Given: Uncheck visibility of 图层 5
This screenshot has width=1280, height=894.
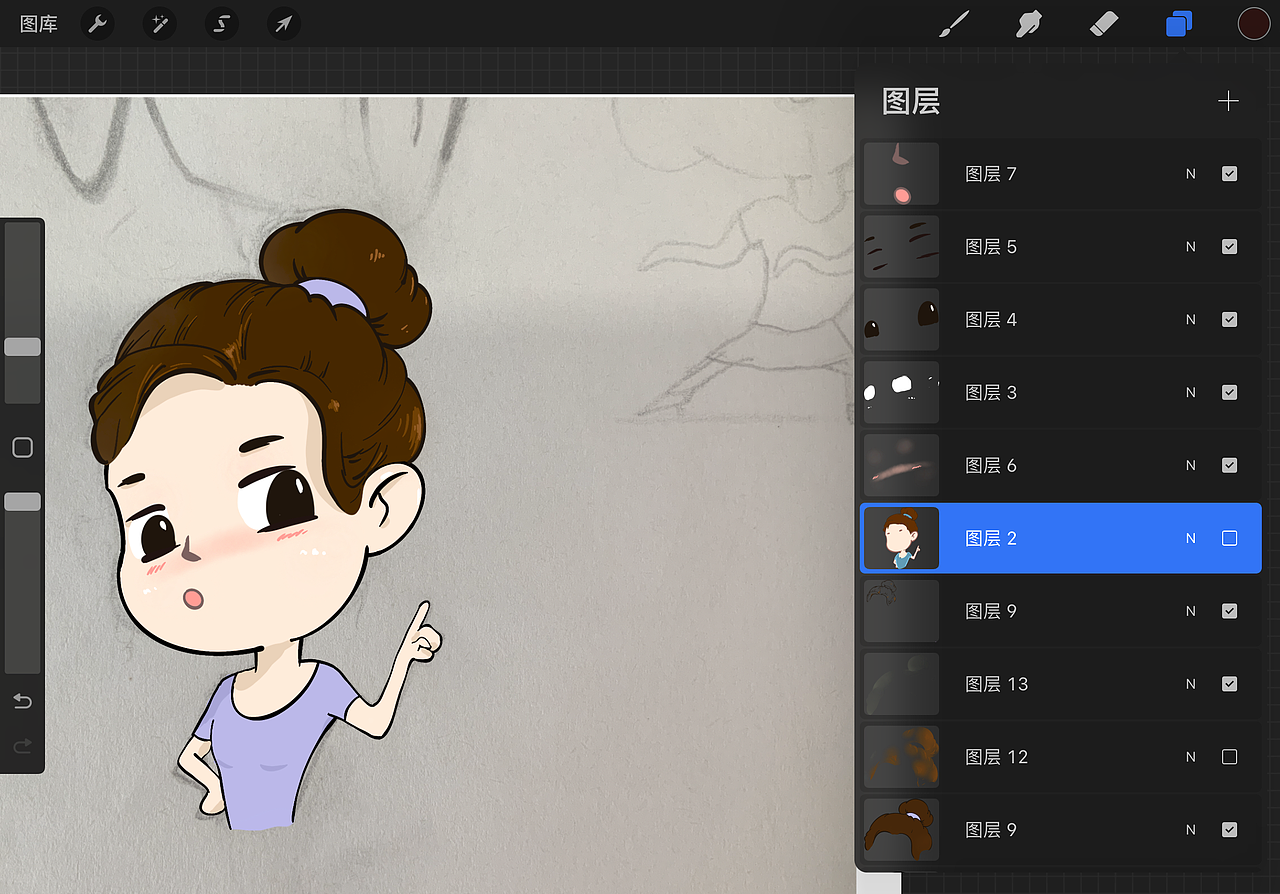Looking at the screenshot, I should point(1230,247).
